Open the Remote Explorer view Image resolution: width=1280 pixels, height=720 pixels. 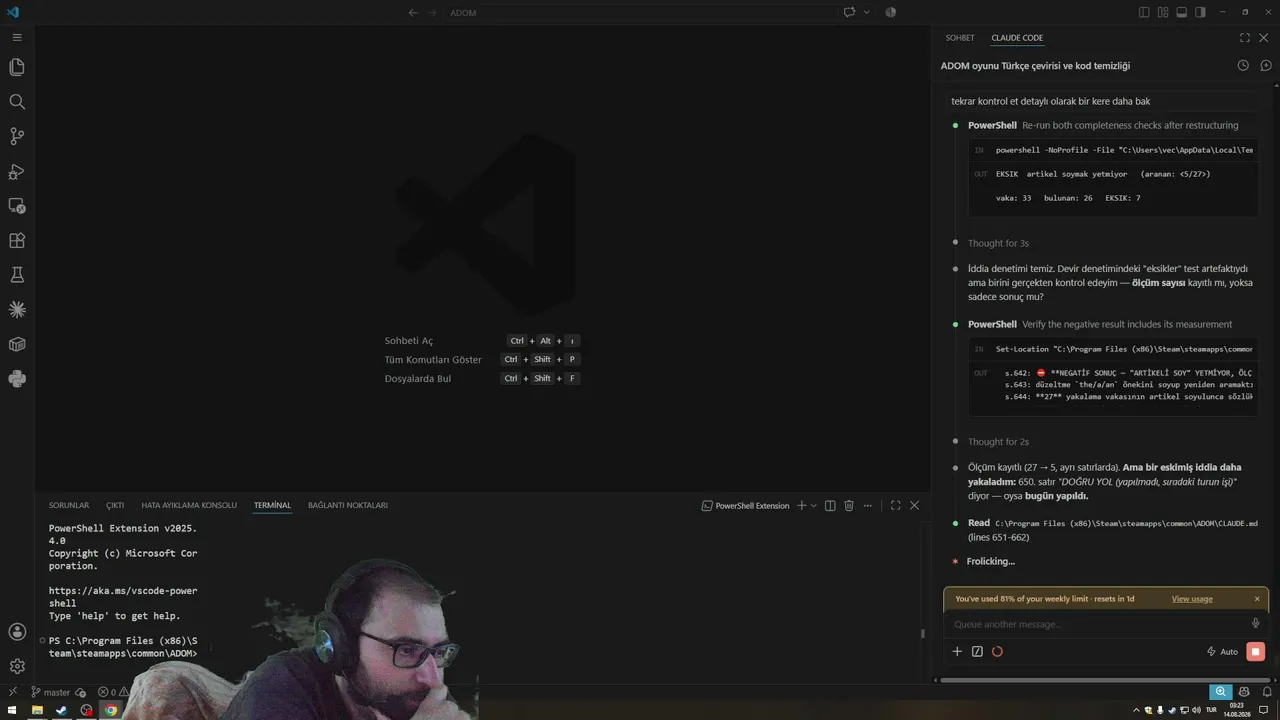[x=17, y=206]
